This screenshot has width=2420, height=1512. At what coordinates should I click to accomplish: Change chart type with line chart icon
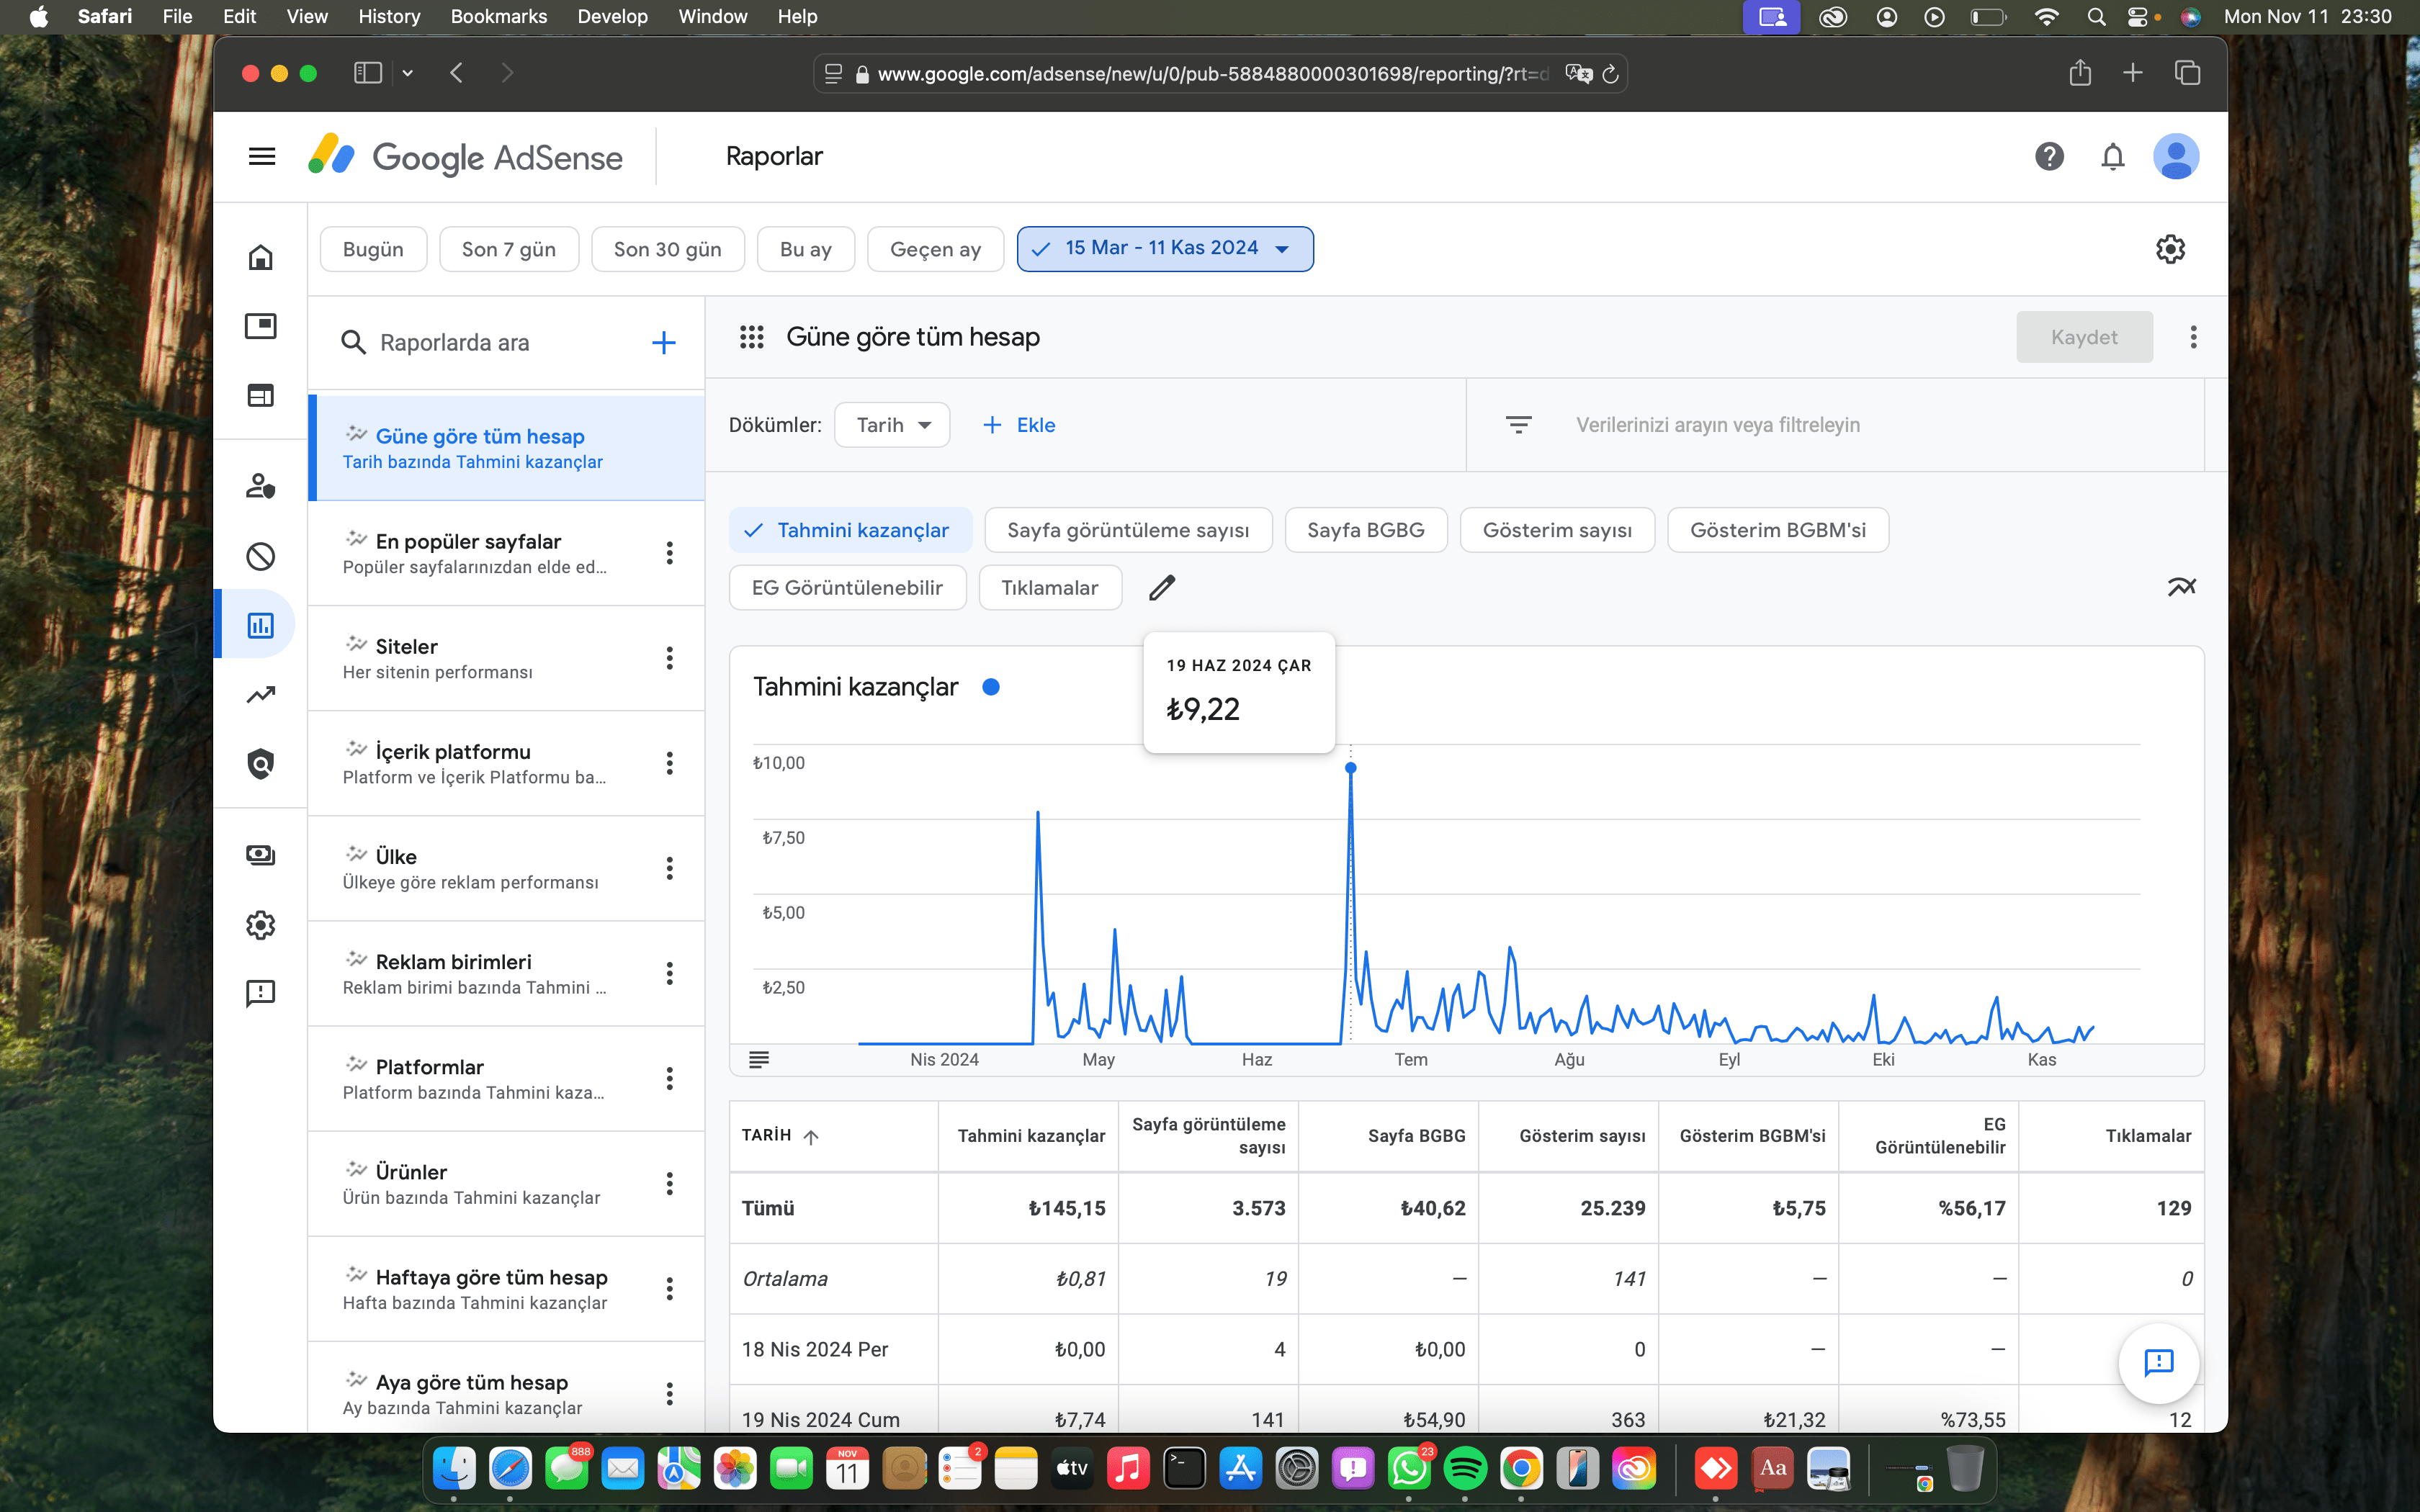pos(2181,587)
